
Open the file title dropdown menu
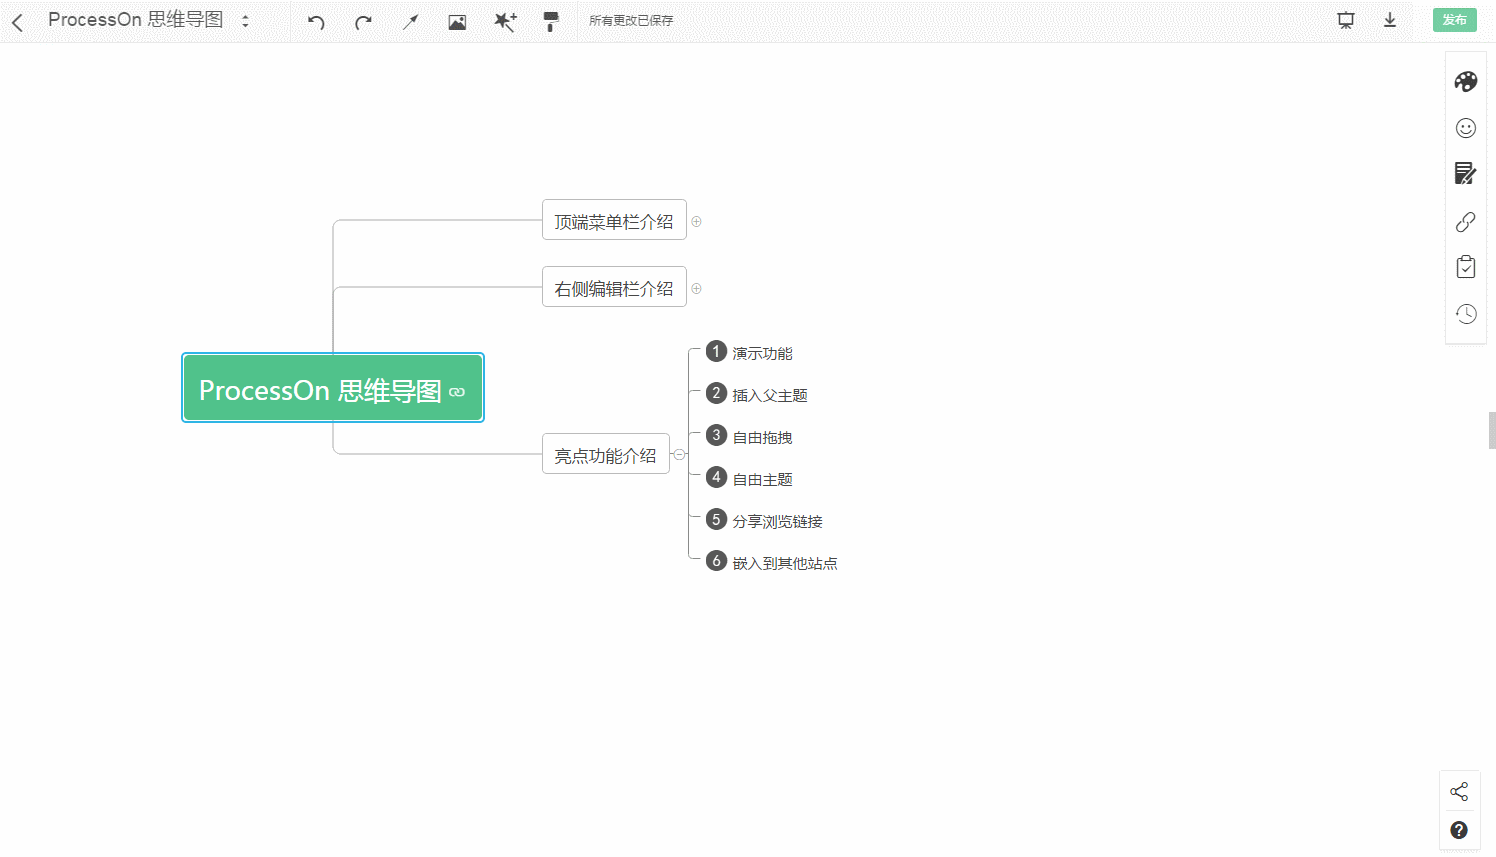pyautogui.click(x=245, y=20)
